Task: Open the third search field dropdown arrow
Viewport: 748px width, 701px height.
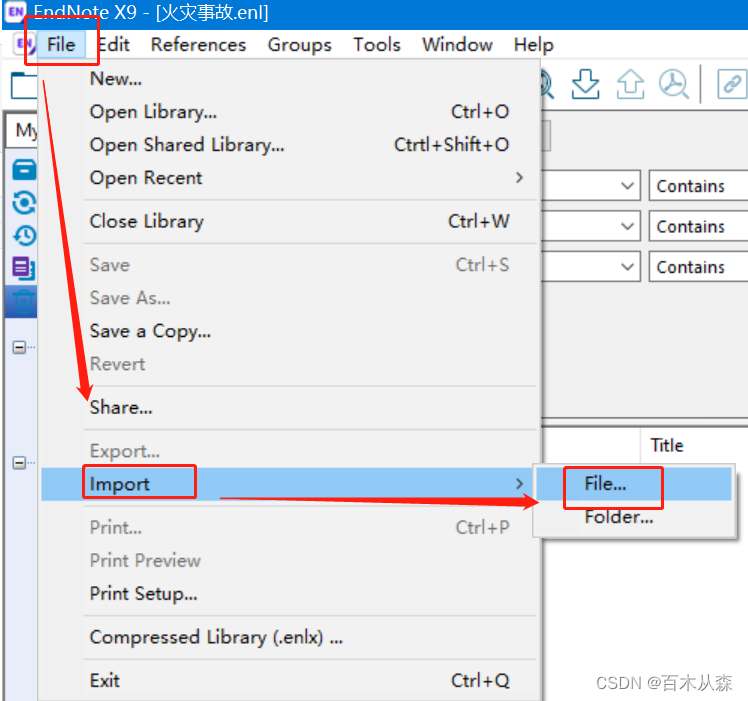Action: point(627,267)
